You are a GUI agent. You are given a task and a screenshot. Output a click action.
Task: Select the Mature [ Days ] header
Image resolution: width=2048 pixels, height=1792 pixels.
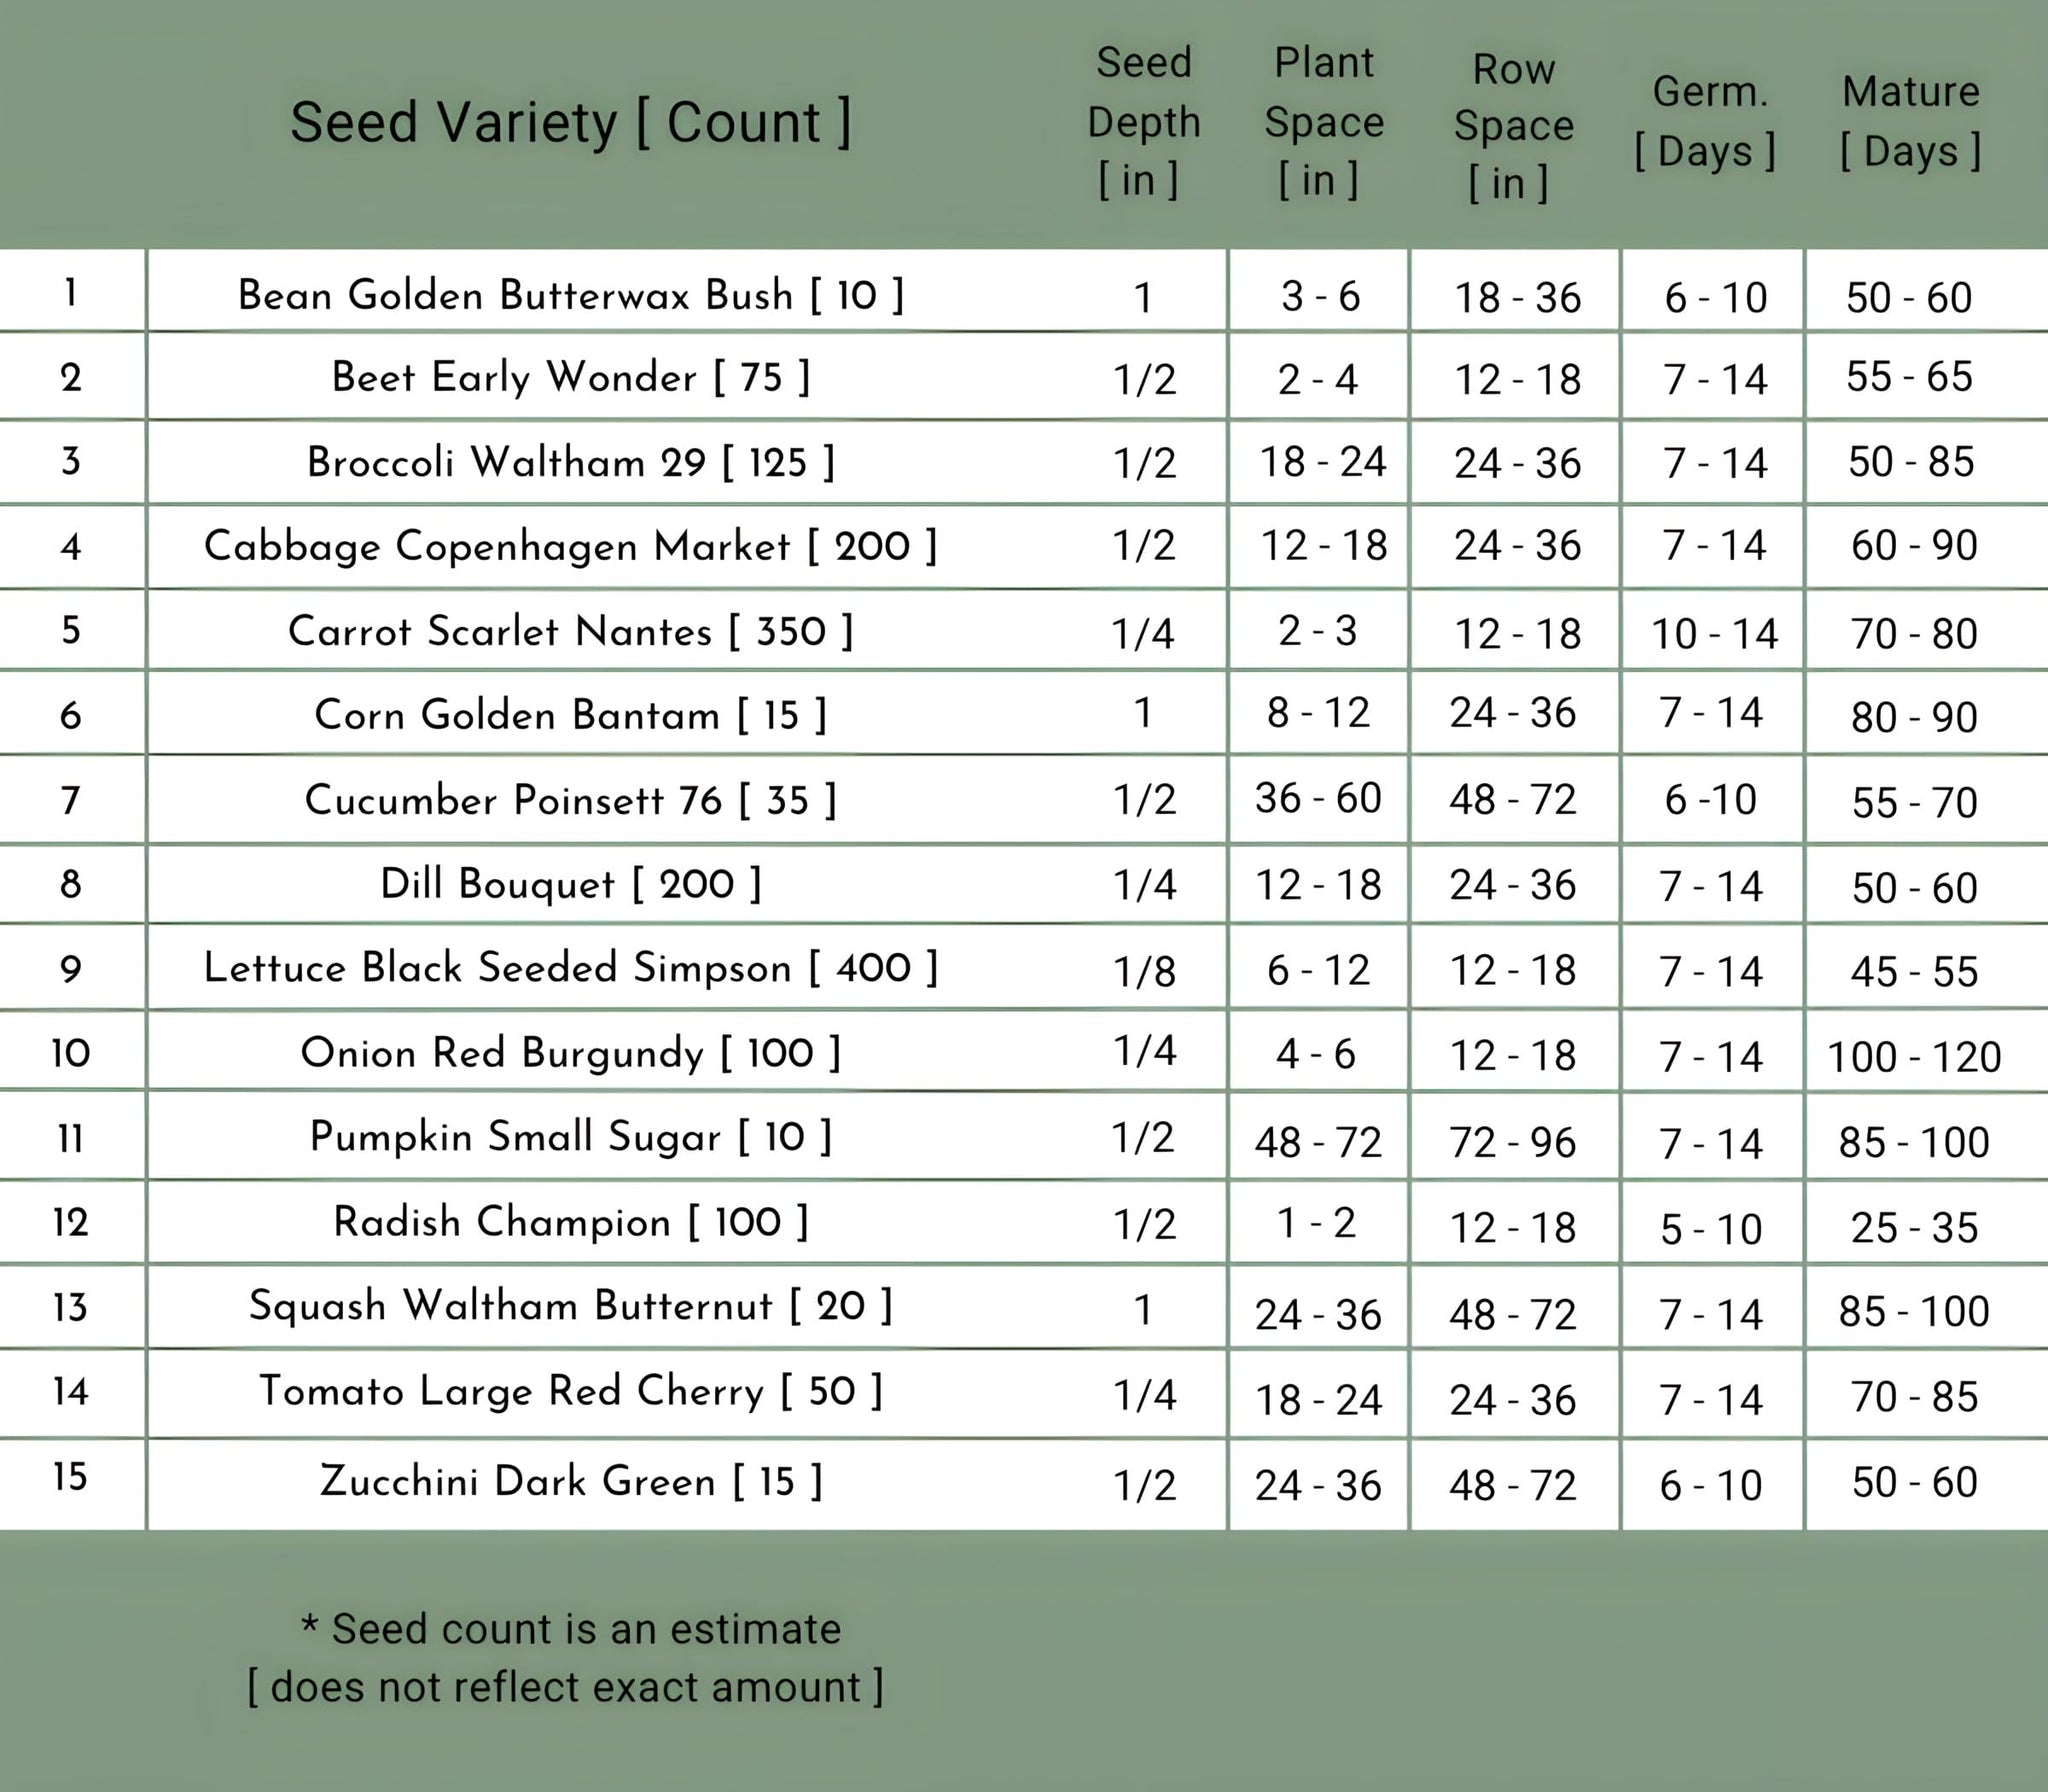coord(1910,122)
